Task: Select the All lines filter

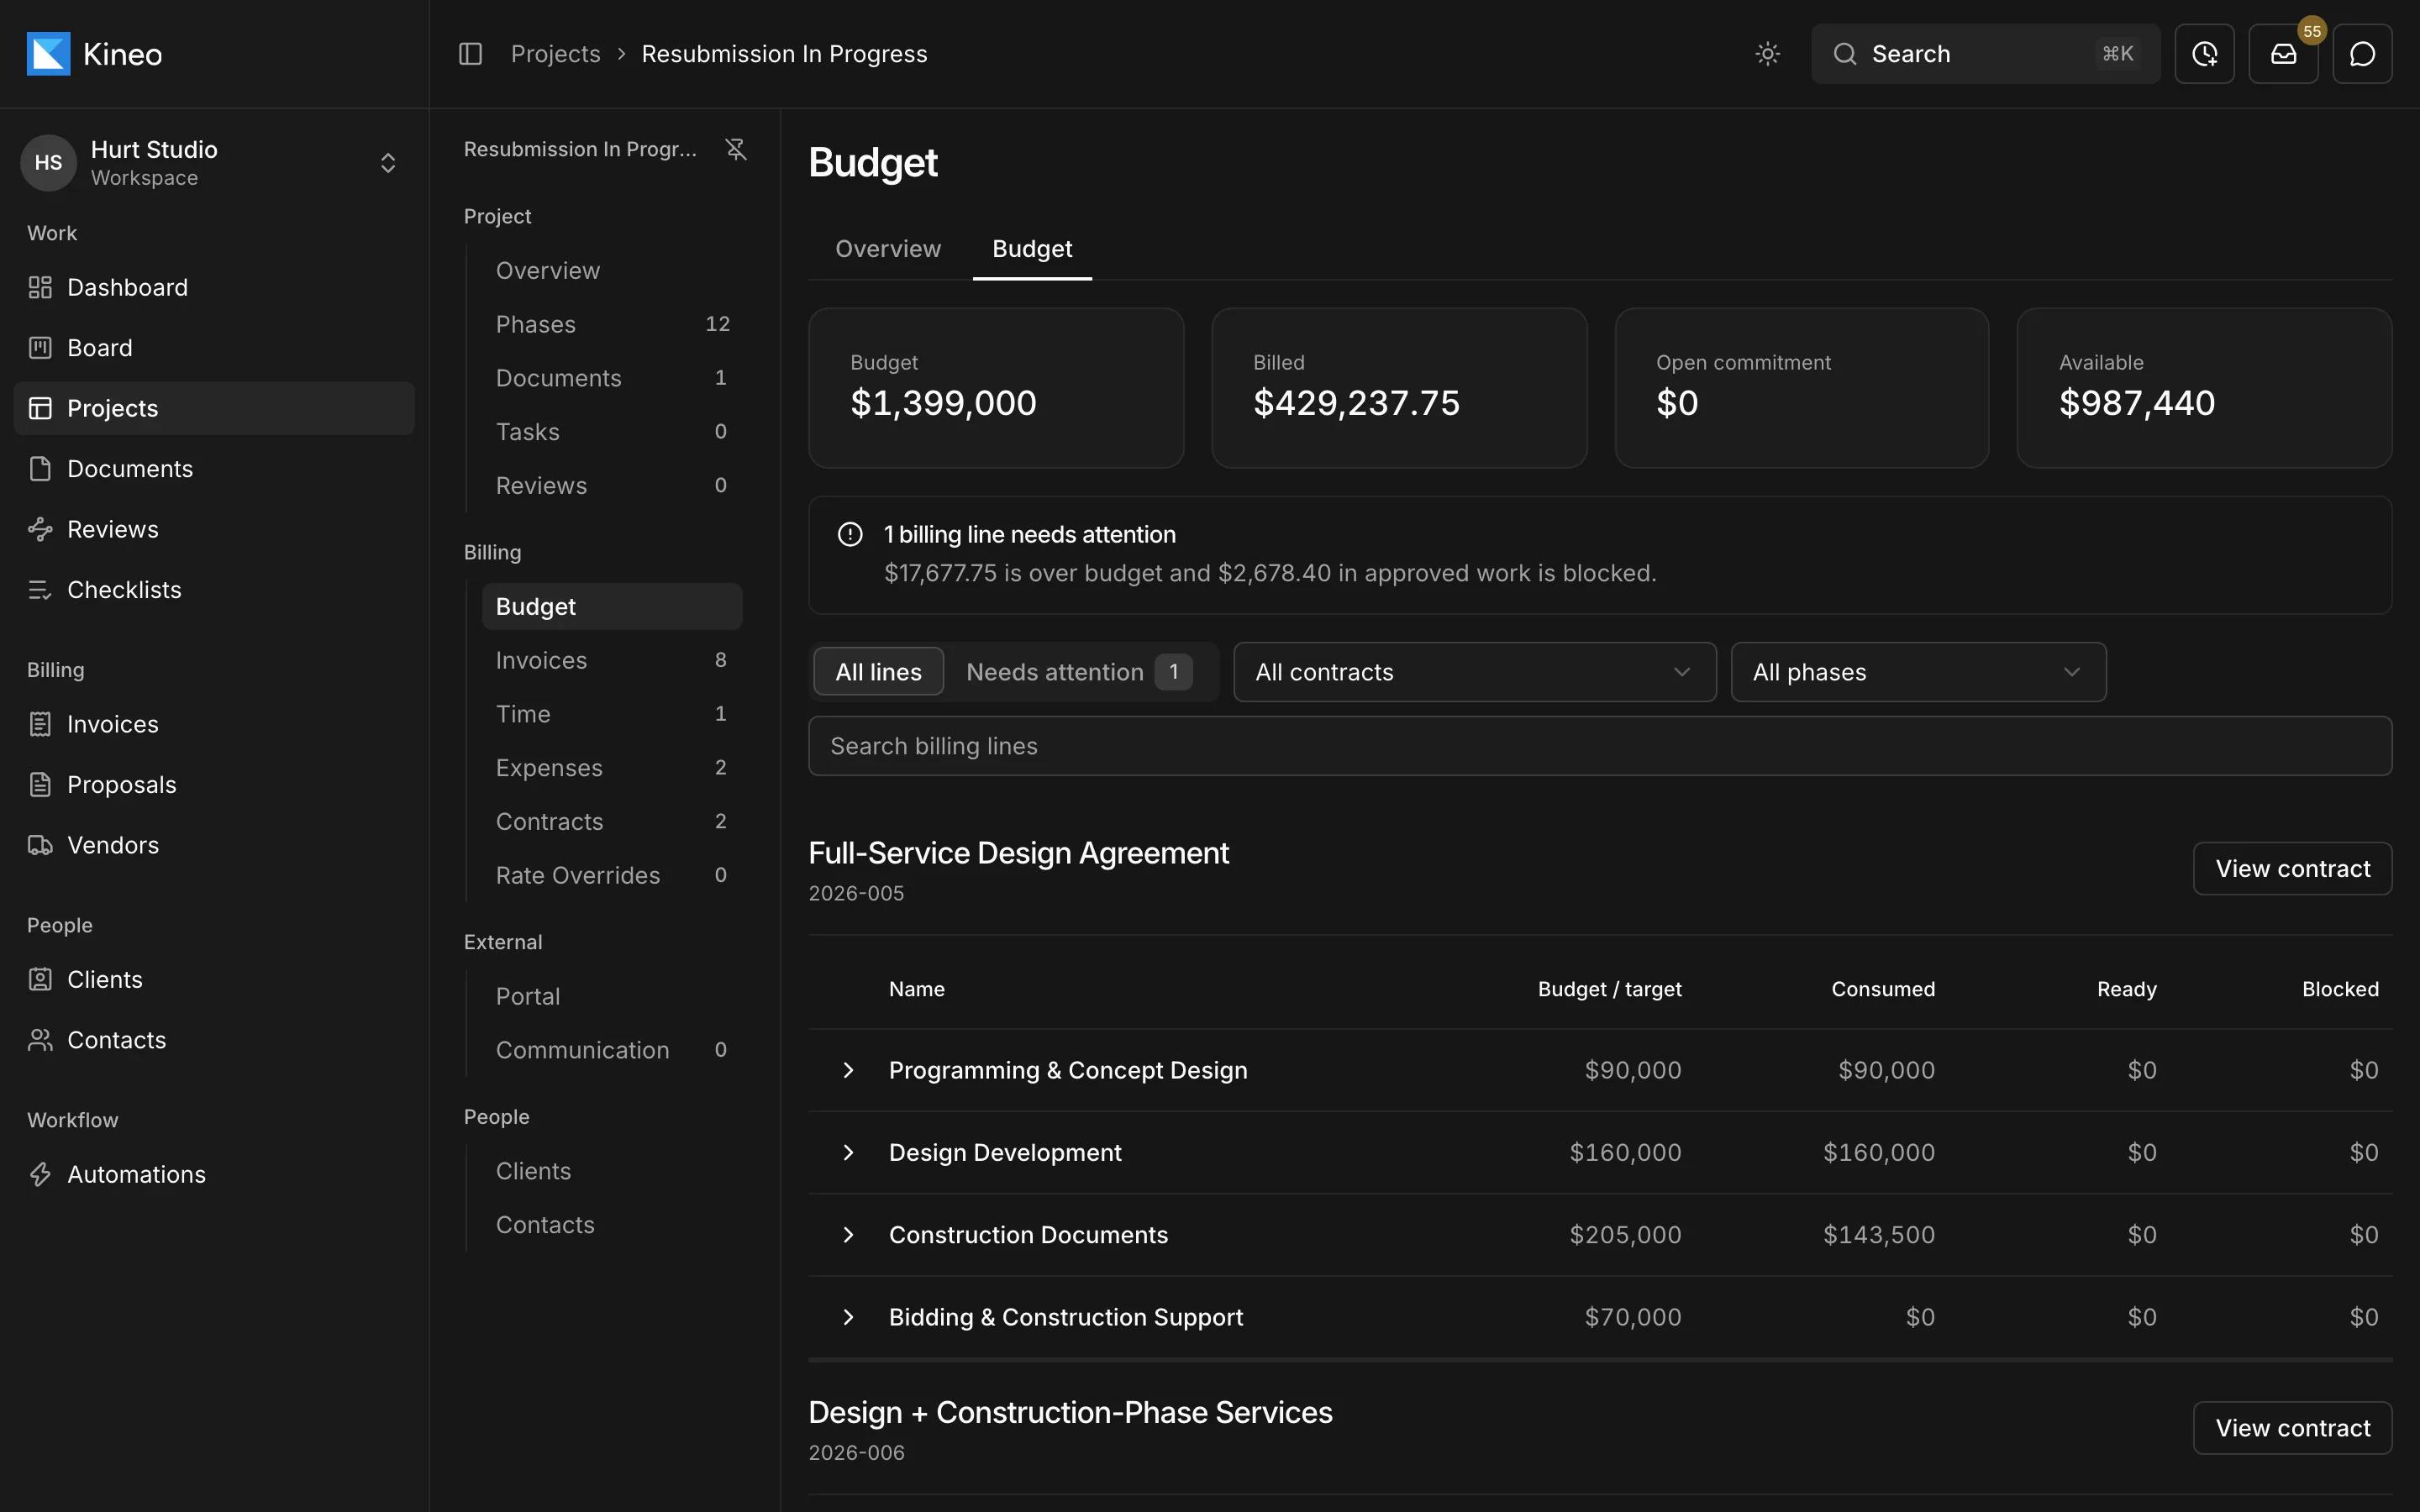Action: click(878, 672)
